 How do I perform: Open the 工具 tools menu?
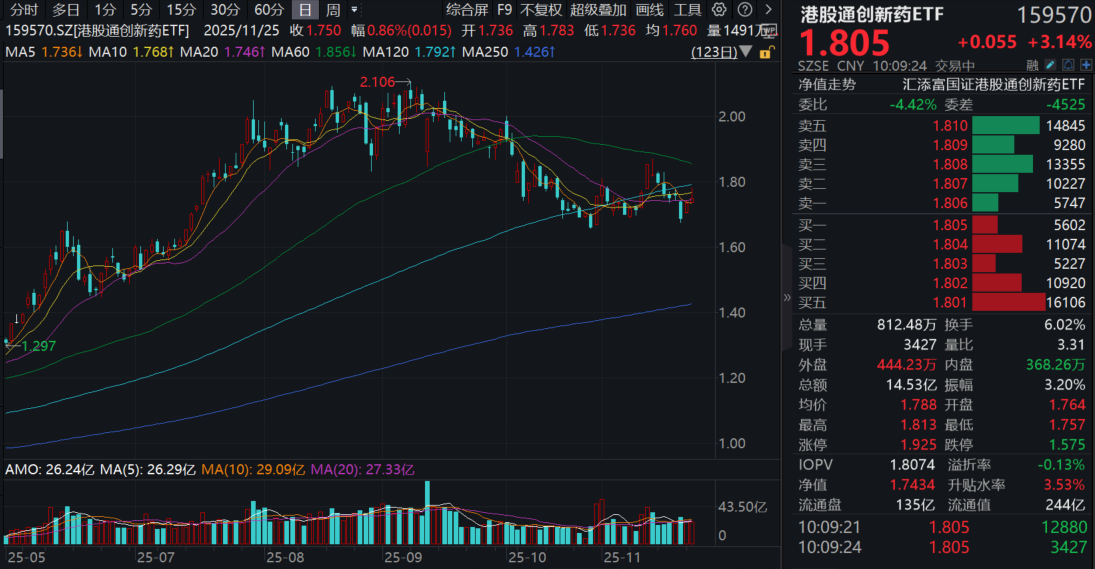pos(688,10)
